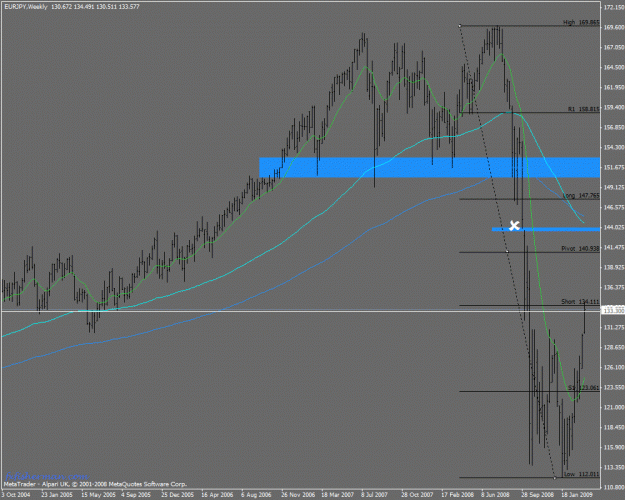Click the 156.850 price axis label
Viewport: 625px width, 500px height.
(x=614, y=127)
